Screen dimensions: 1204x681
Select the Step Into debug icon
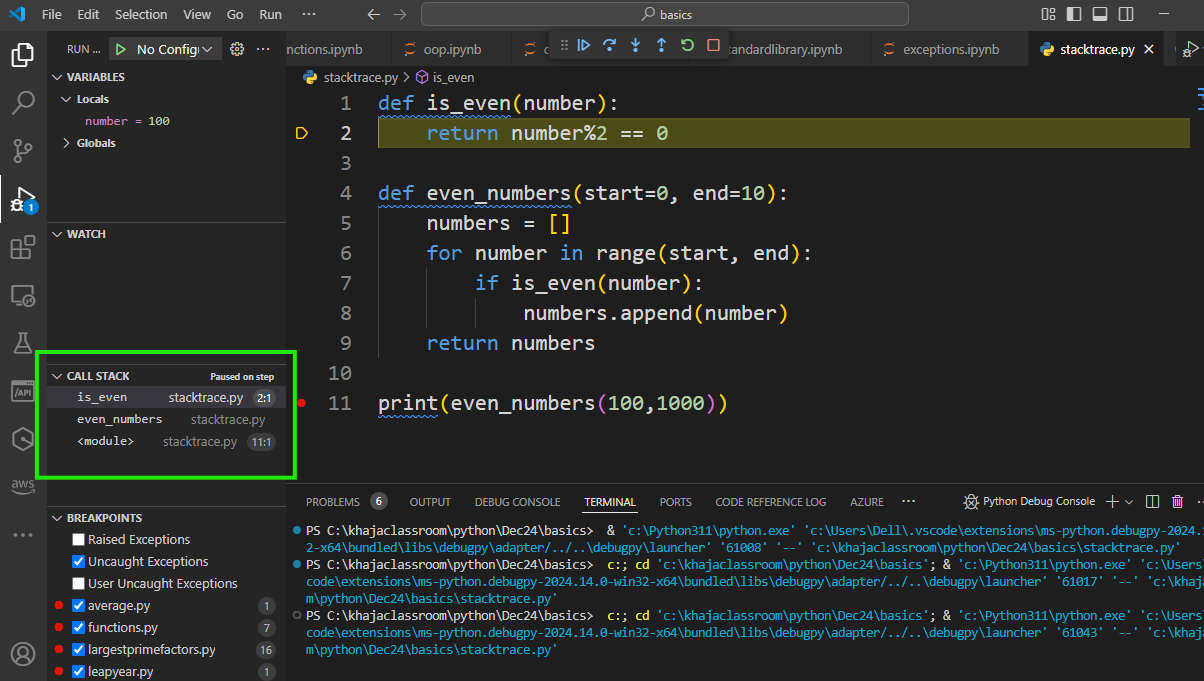(634, 43)
